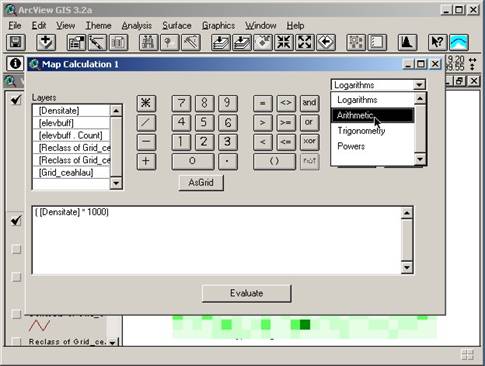Enable the unchecked theme box below checkmarks
This screenshot has width=485, height=366.
[16, 249]
